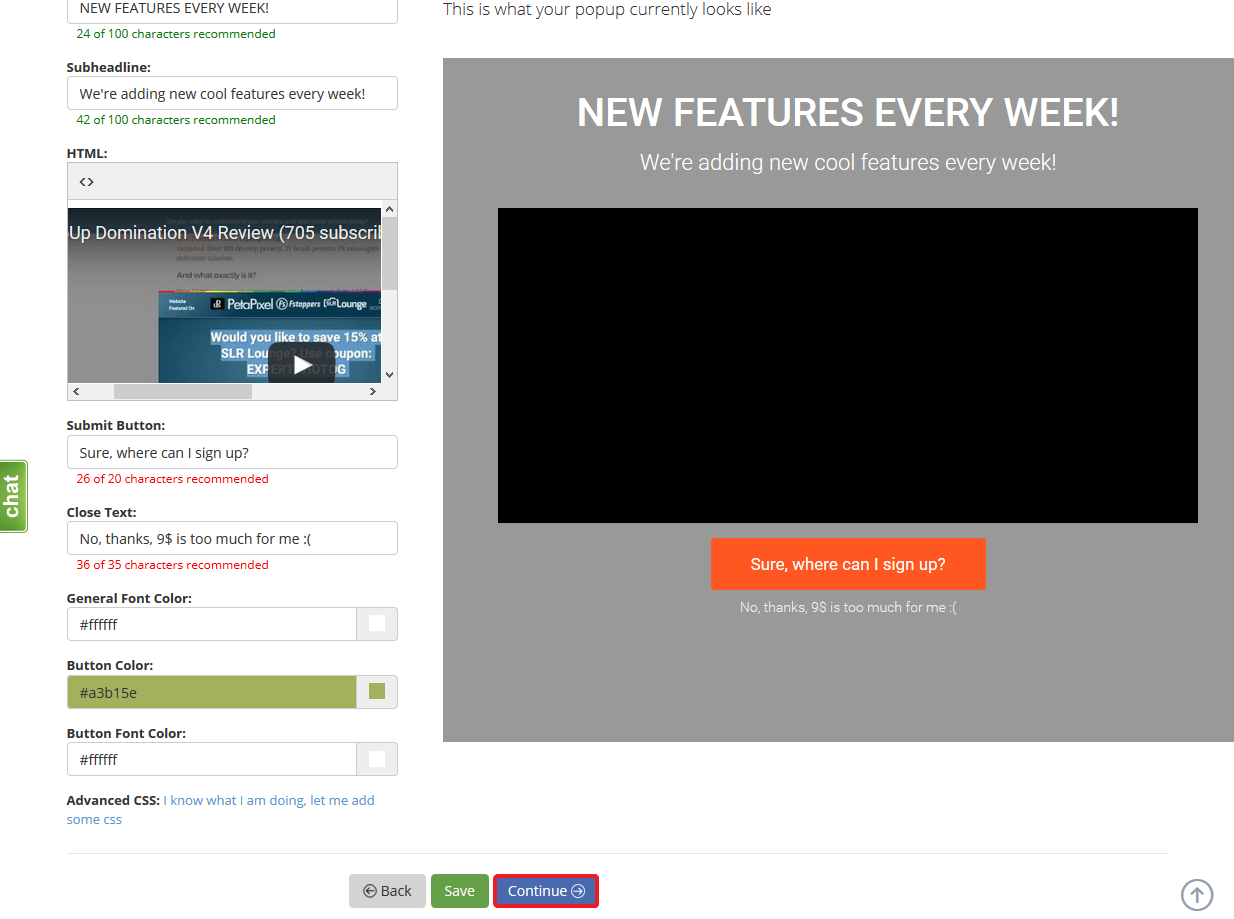The width and height of the screenshot is (1234, 919).
Task: Save the popup settings
Action: click(460, 891)
